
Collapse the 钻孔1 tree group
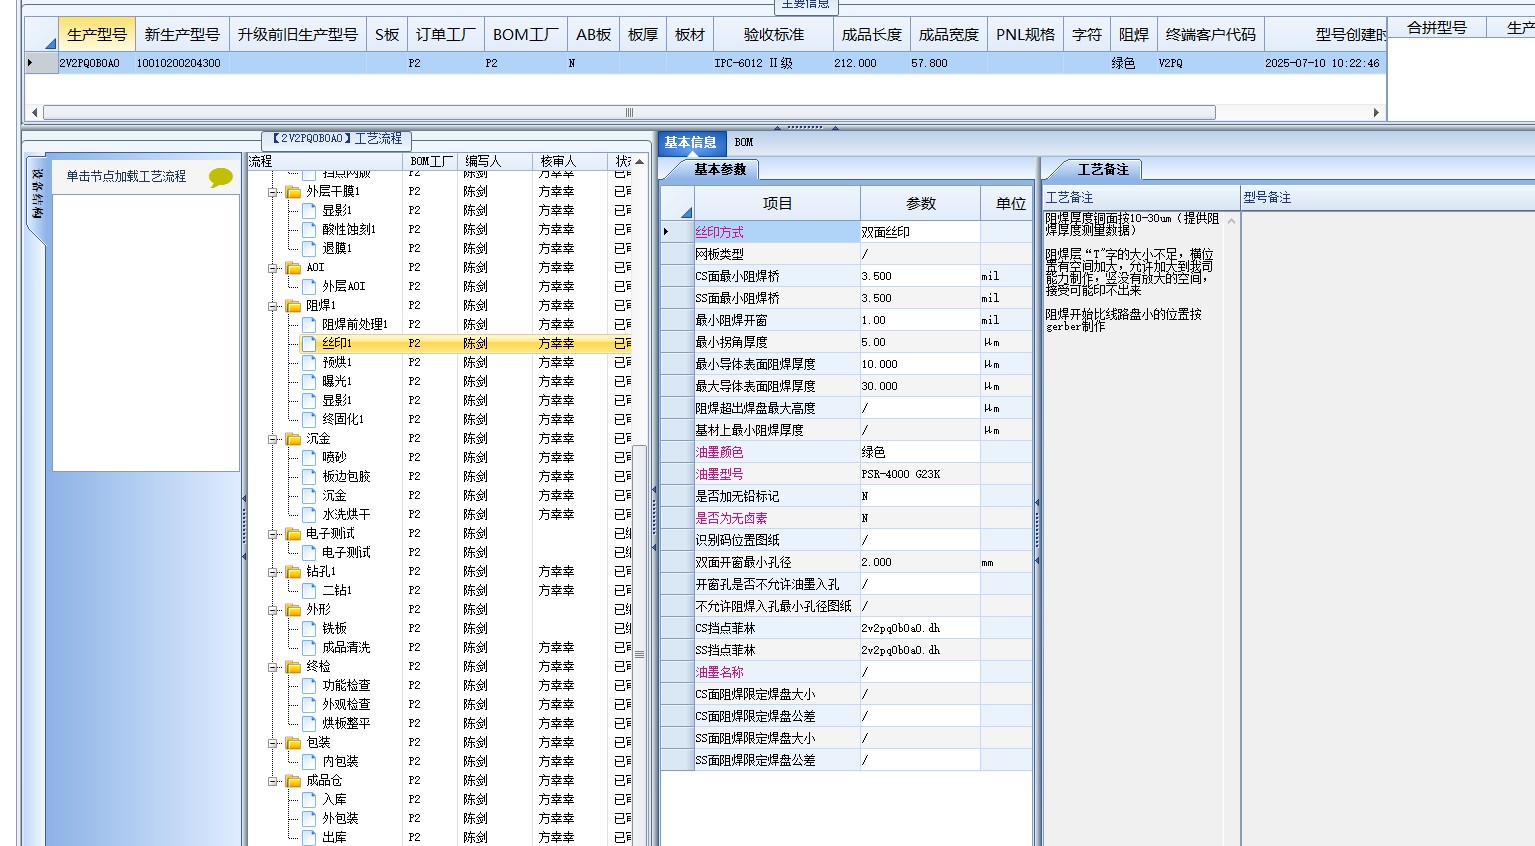tap(273, 572)
